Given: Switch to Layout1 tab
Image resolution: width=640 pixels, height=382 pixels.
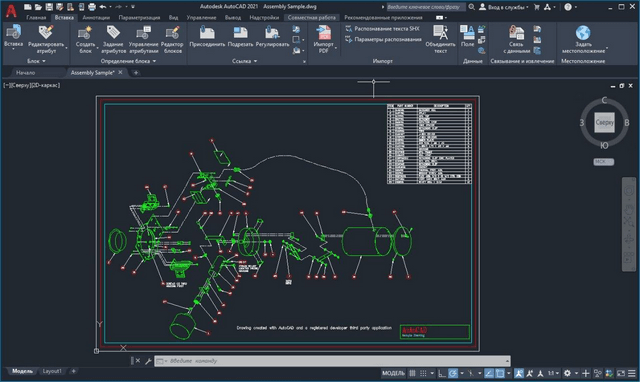Looking at the screenshot, I should tap(52, 371).
